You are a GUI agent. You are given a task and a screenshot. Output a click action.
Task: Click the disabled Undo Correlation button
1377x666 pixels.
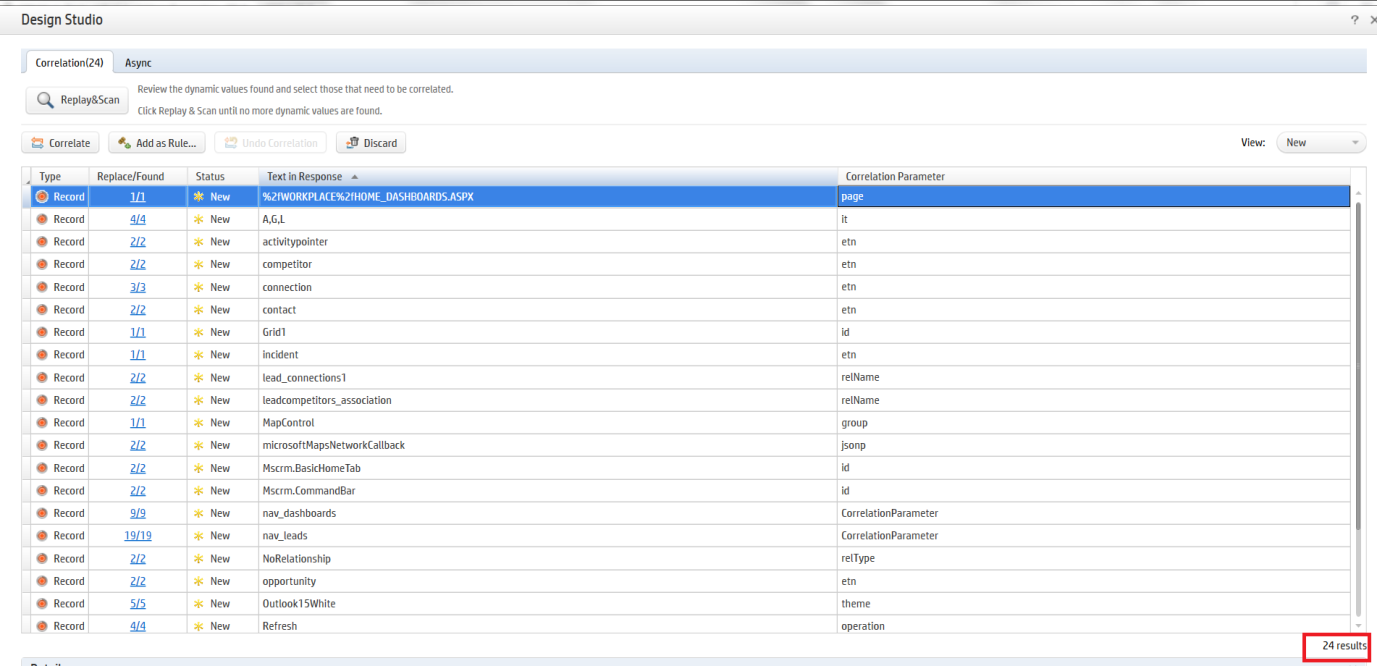pos(271,143)
